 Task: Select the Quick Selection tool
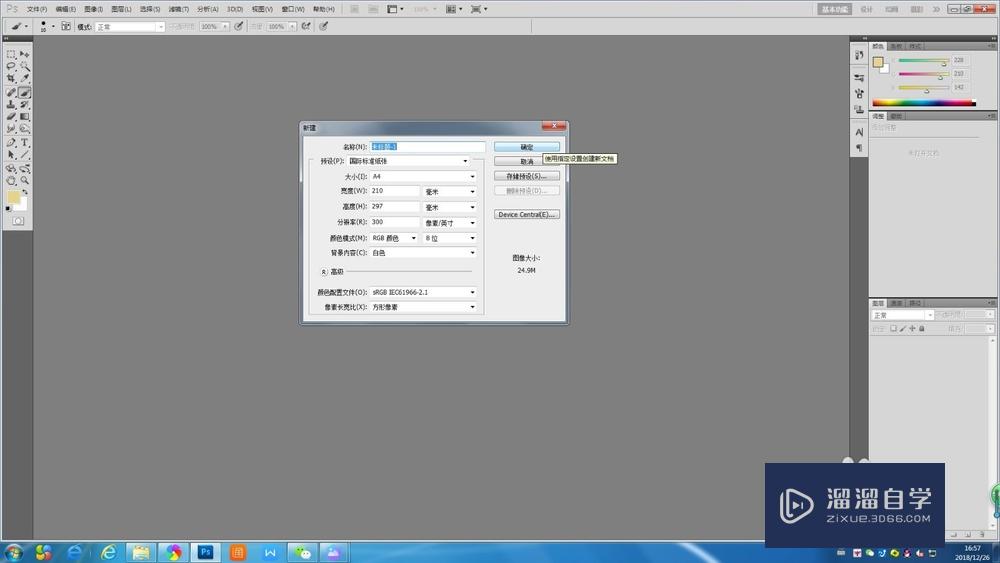[x=24, y=67]
